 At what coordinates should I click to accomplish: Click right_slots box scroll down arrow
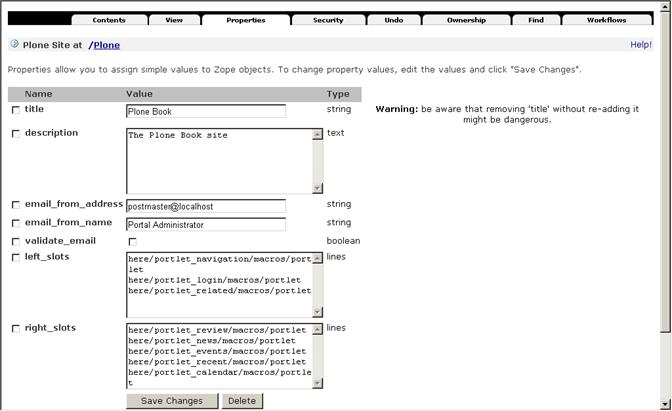click(x=318, y=383)
